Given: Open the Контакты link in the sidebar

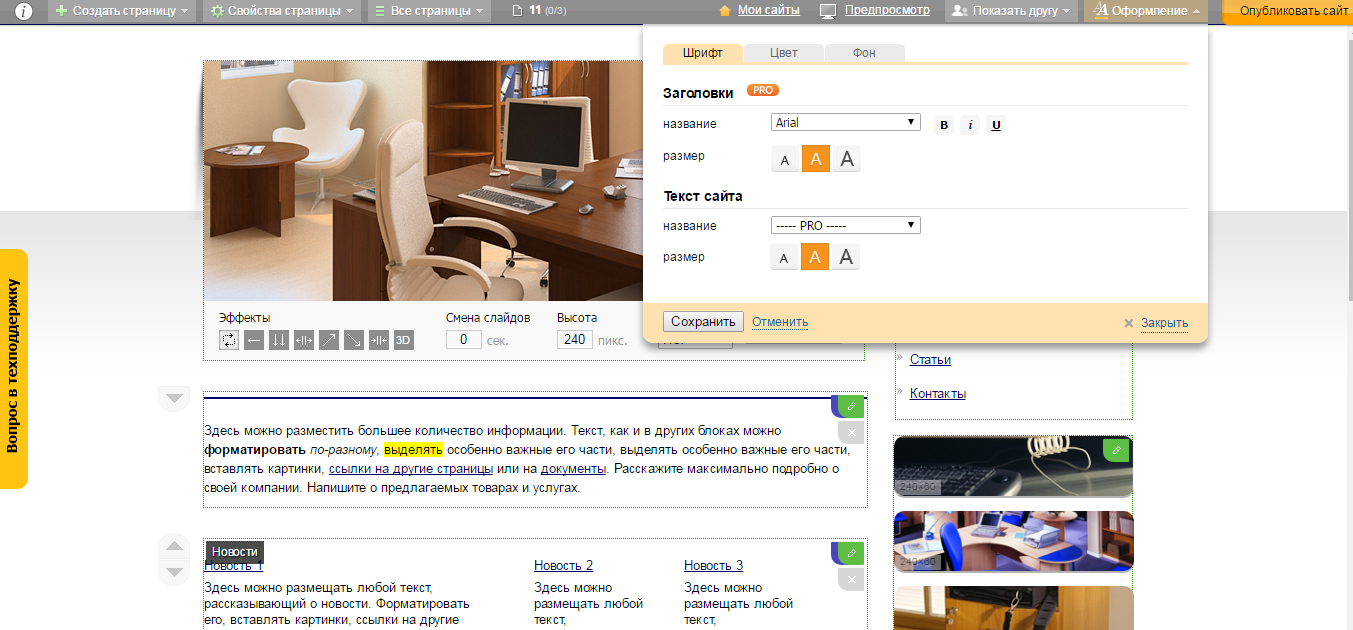Looking at the screenshot, I should 938,393.
